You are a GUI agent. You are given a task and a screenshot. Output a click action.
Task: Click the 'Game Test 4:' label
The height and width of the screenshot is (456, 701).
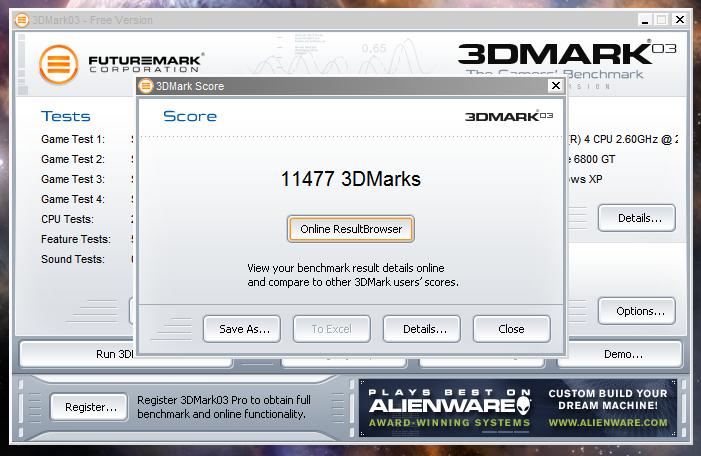click(73, 199)
